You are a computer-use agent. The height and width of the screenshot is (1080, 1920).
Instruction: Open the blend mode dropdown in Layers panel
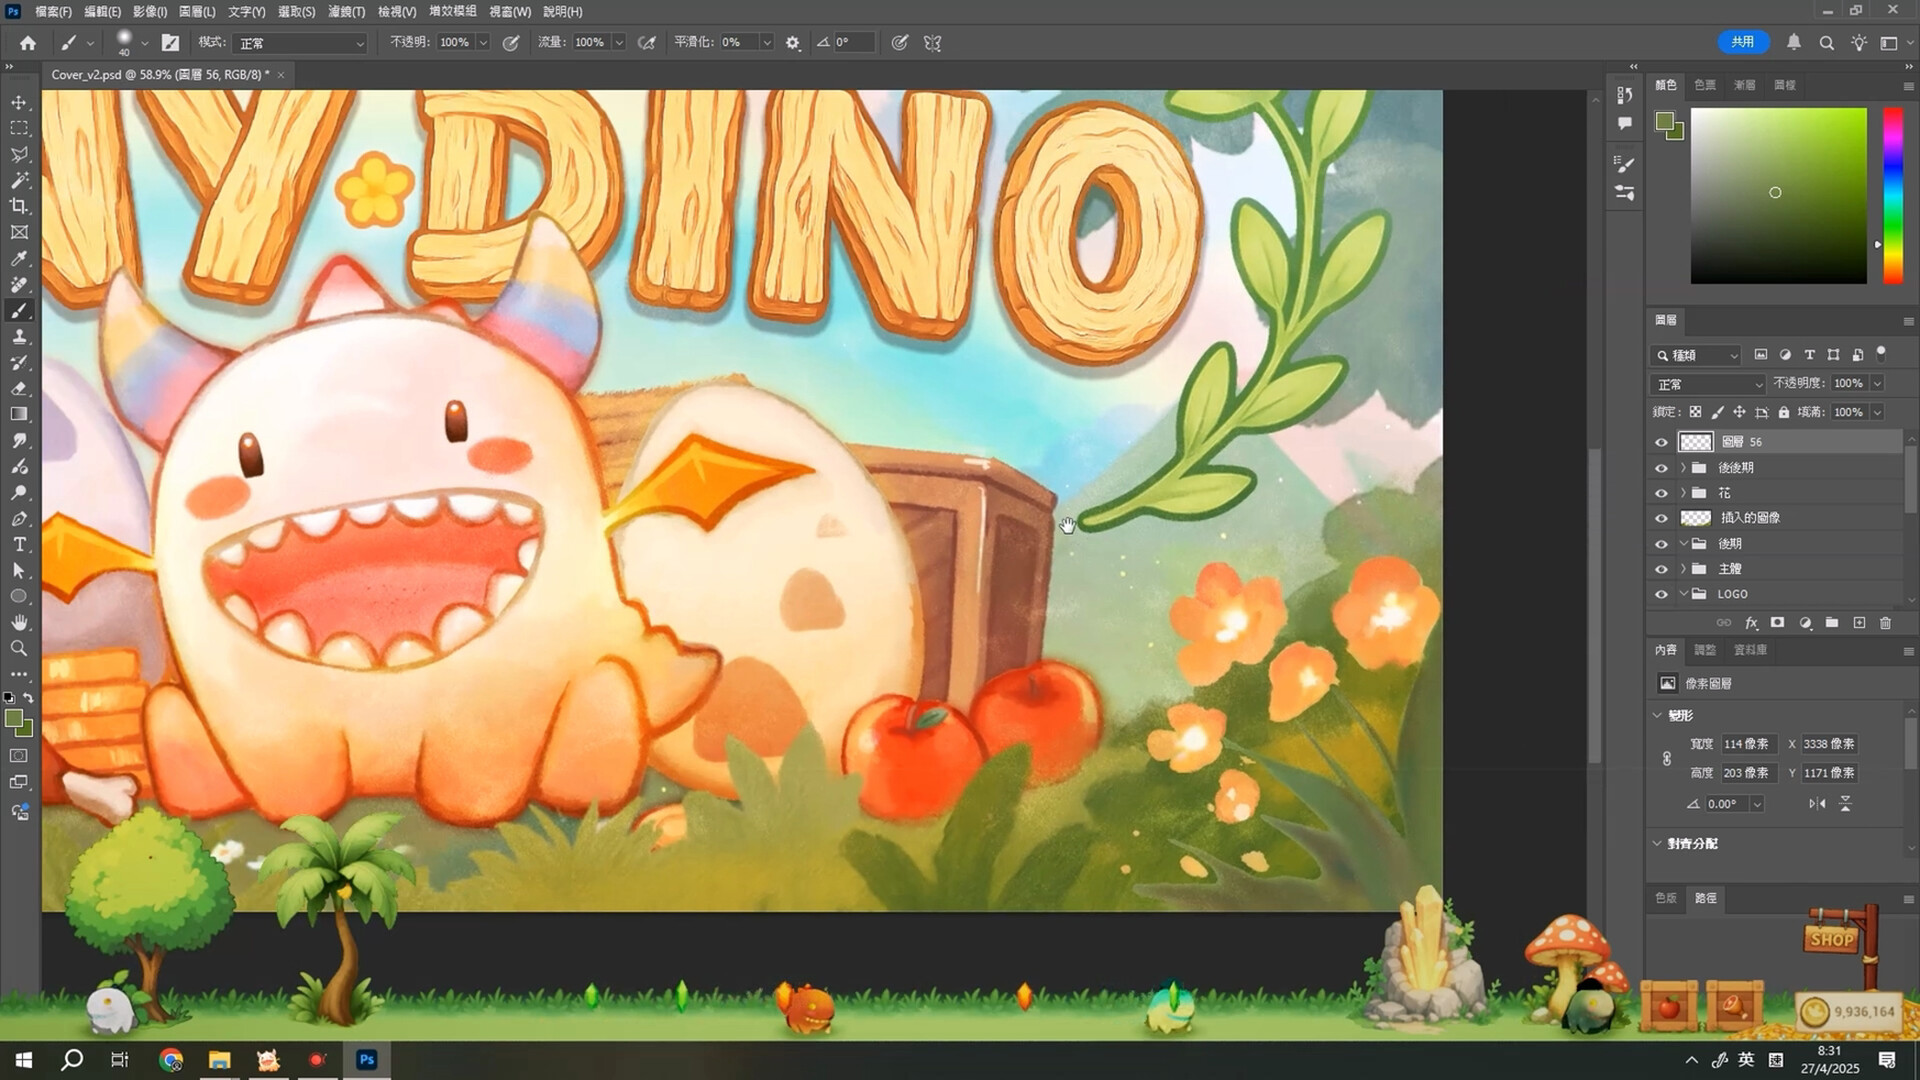point(1708,384)
